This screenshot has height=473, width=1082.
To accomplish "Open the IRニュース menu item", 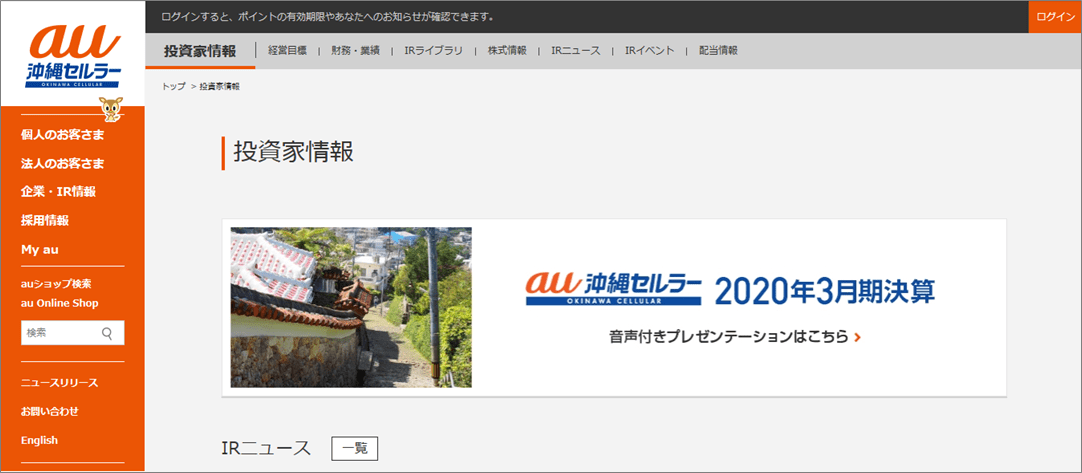I will coord(576,50).
